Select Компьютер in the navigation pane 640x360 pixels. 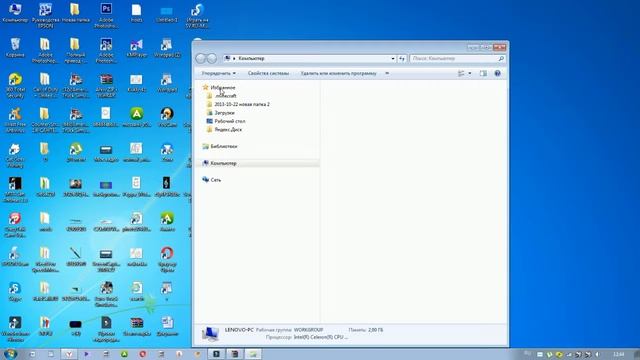pos(223,163)
